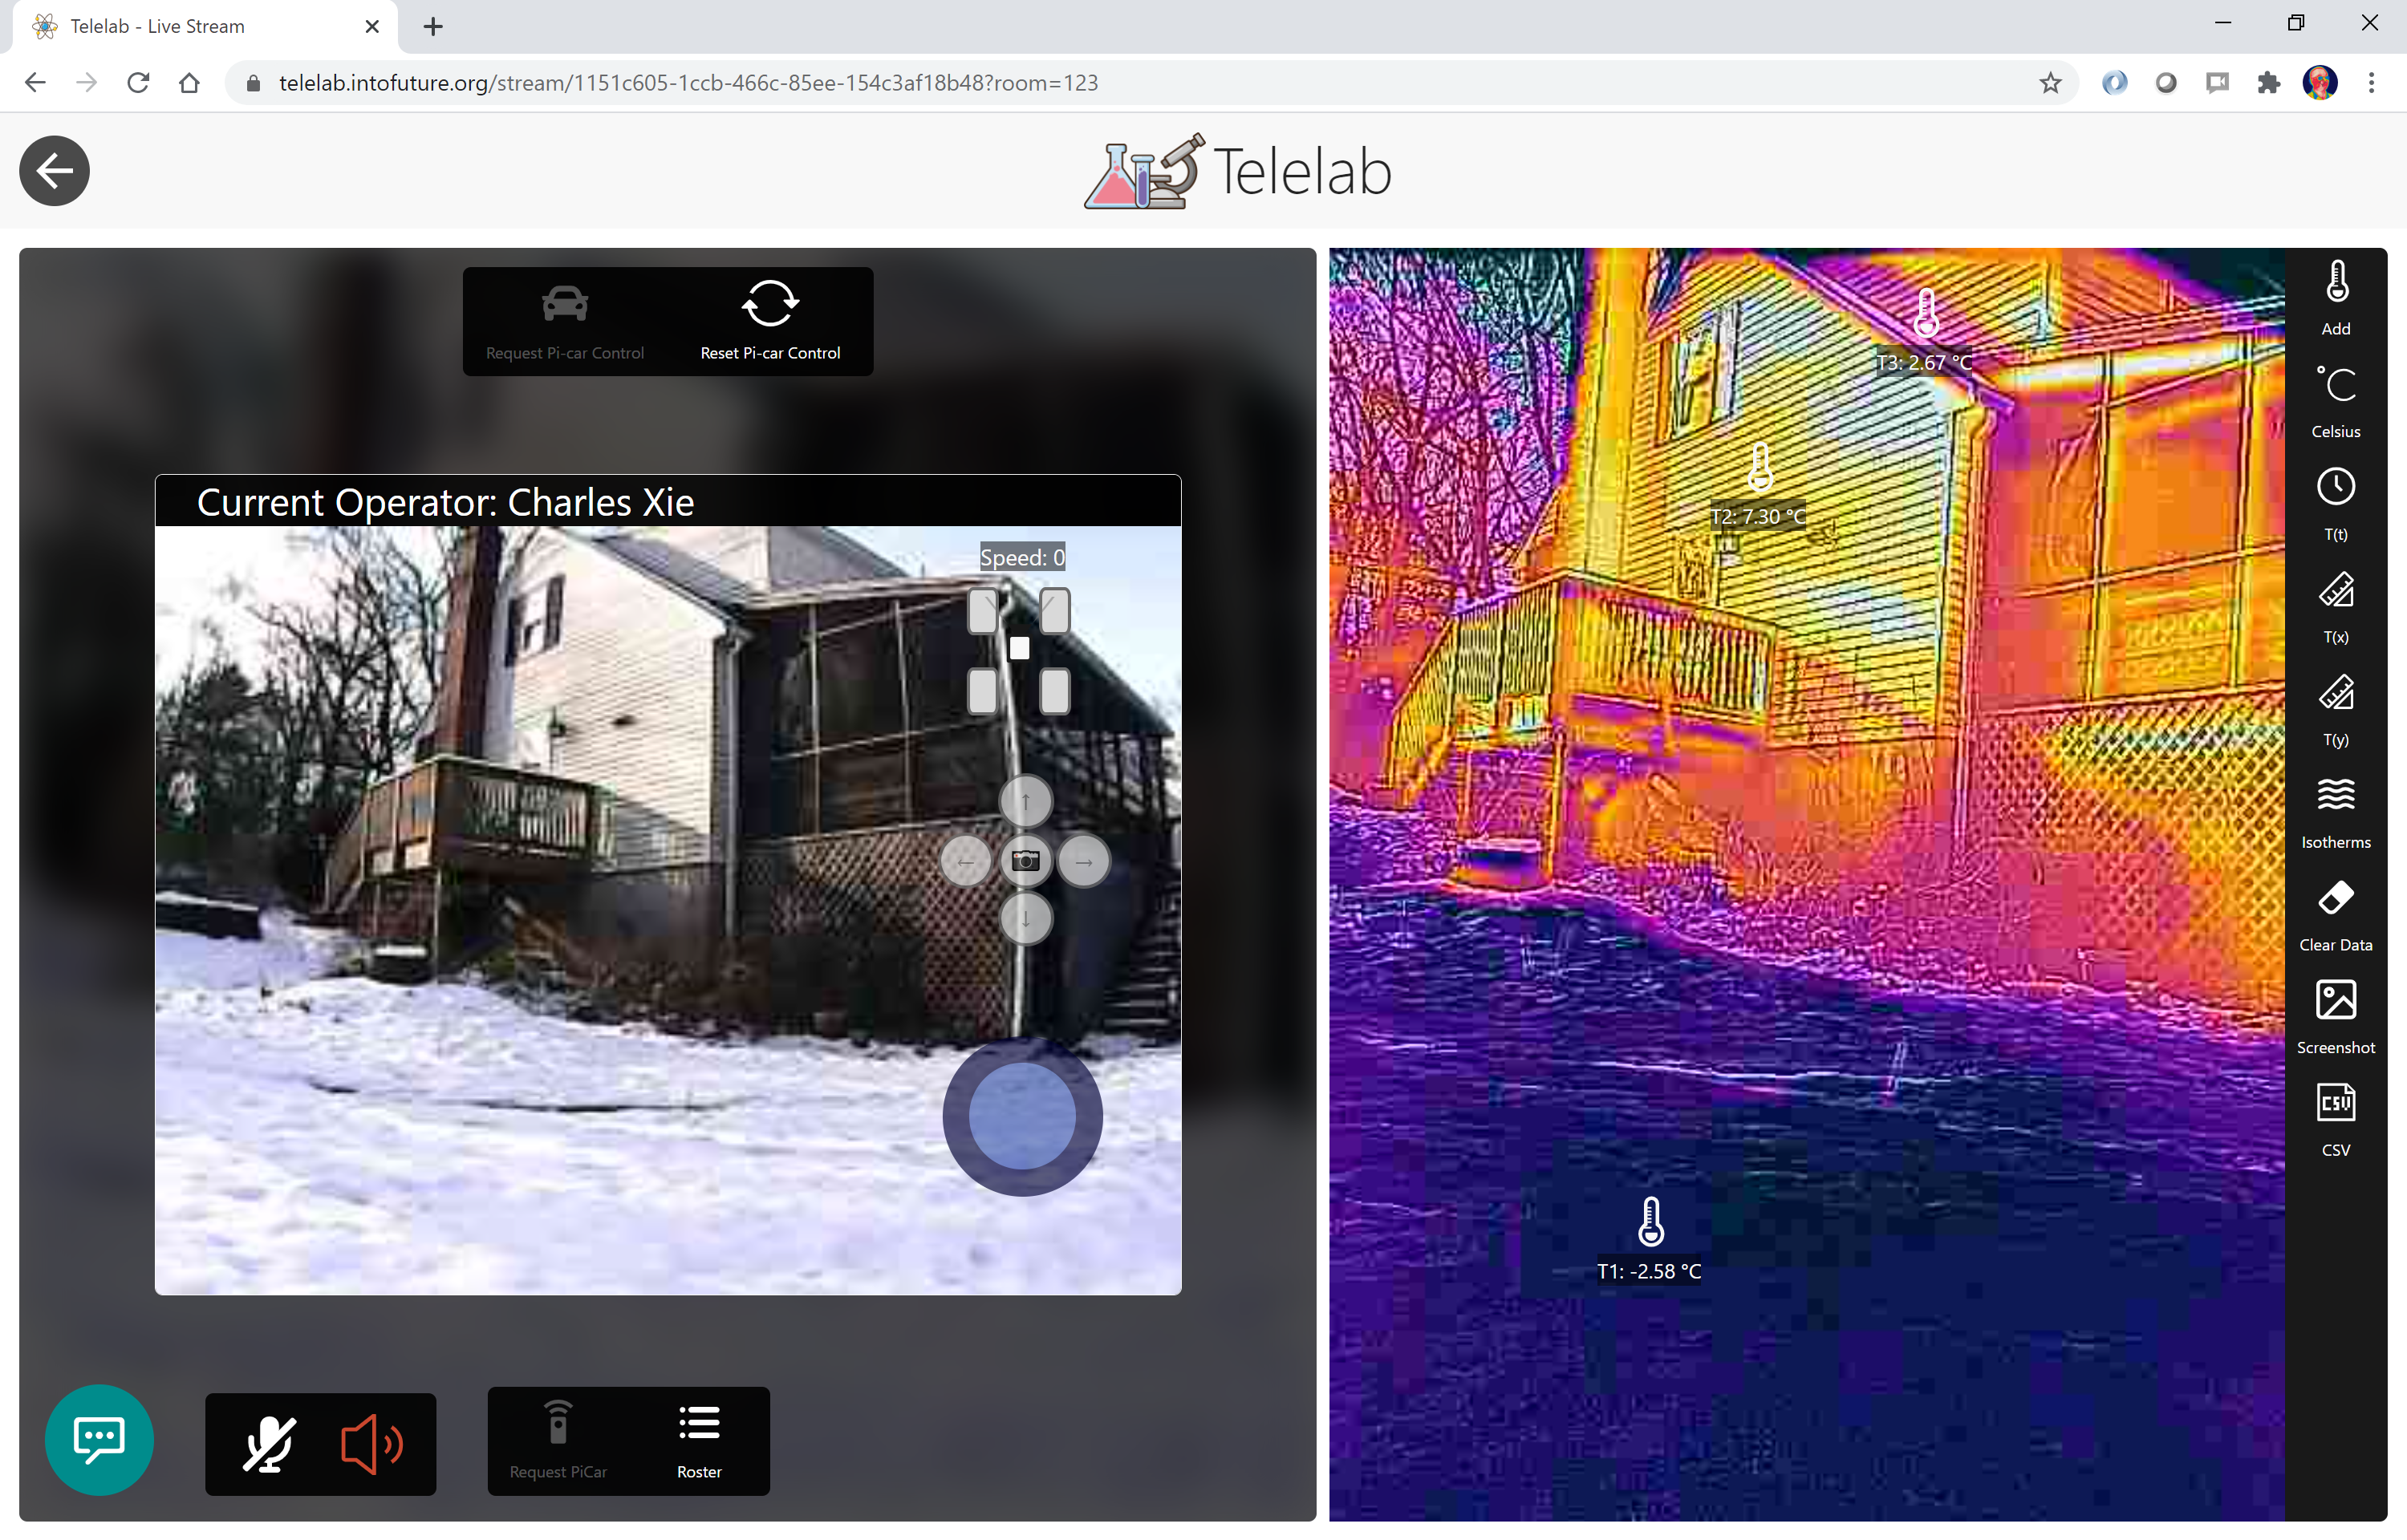Open the T(t) time graph

click(2336, 504)
